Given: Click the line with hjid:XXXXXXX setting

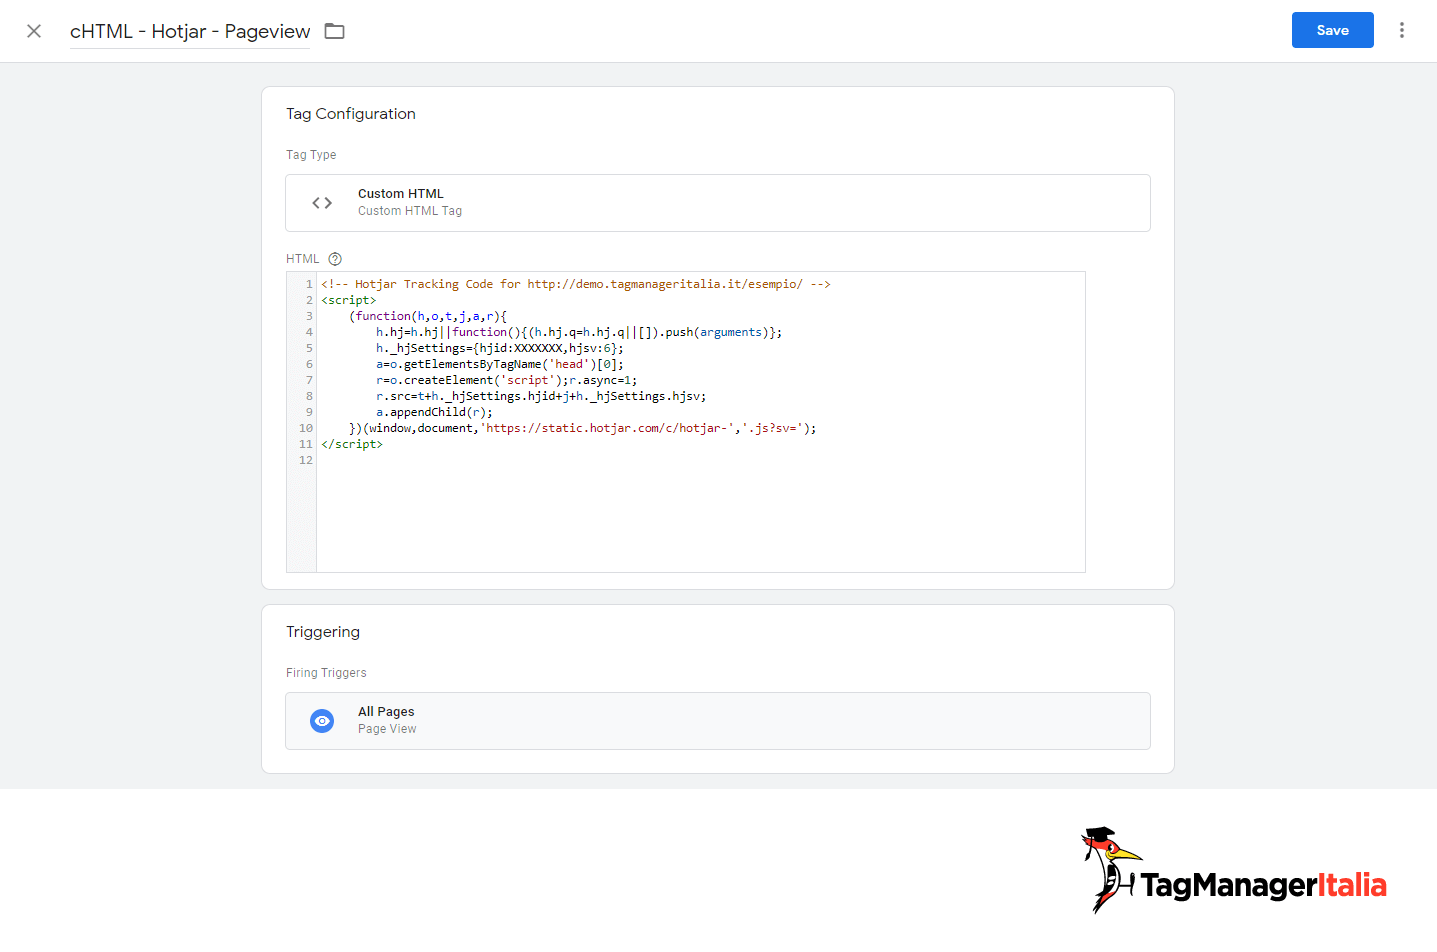Looking at the screenshot, I should (x=500, y=348).
